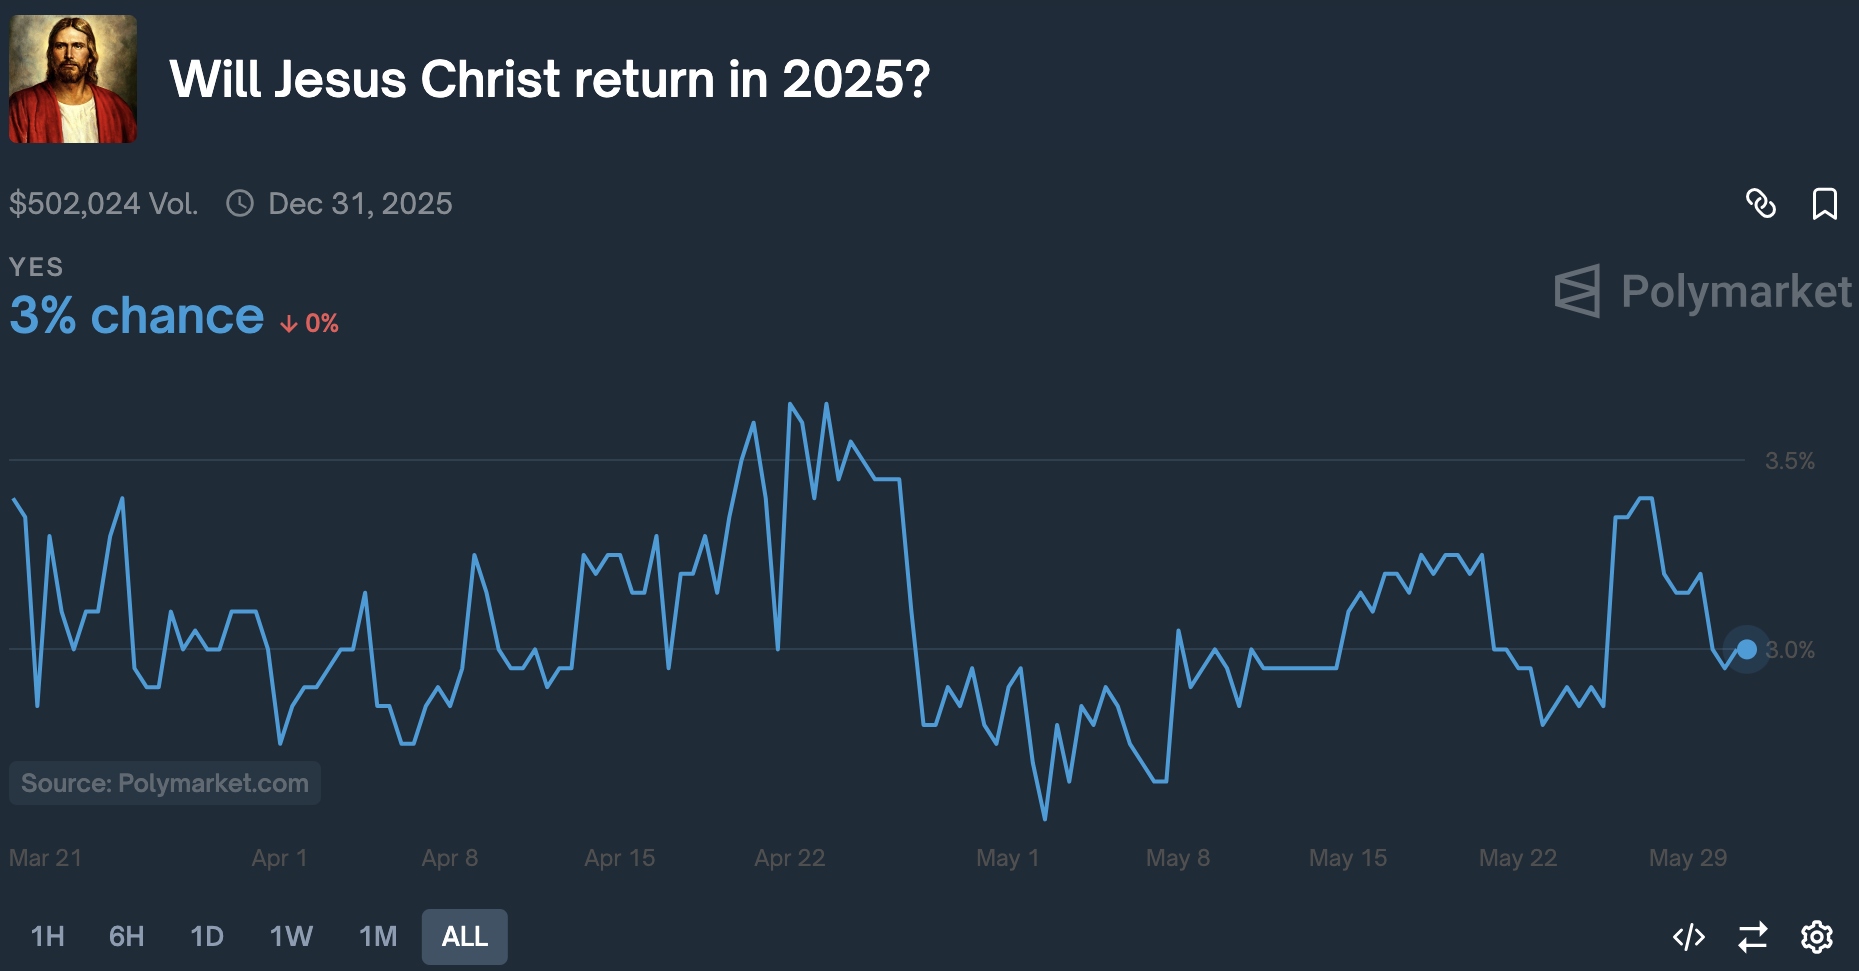Click the Polymarket logo watermark

tap(1703, 291)
